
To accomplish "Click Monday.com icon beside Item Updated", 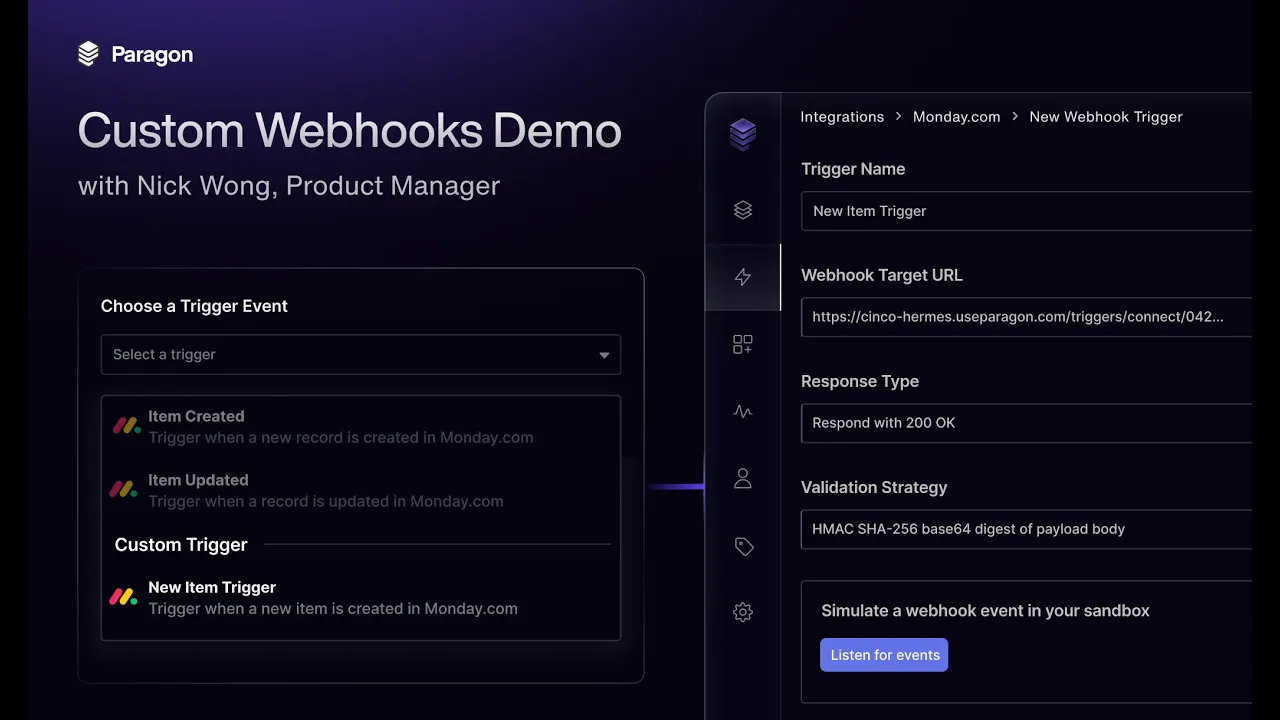I will click(x=123, y=490).
